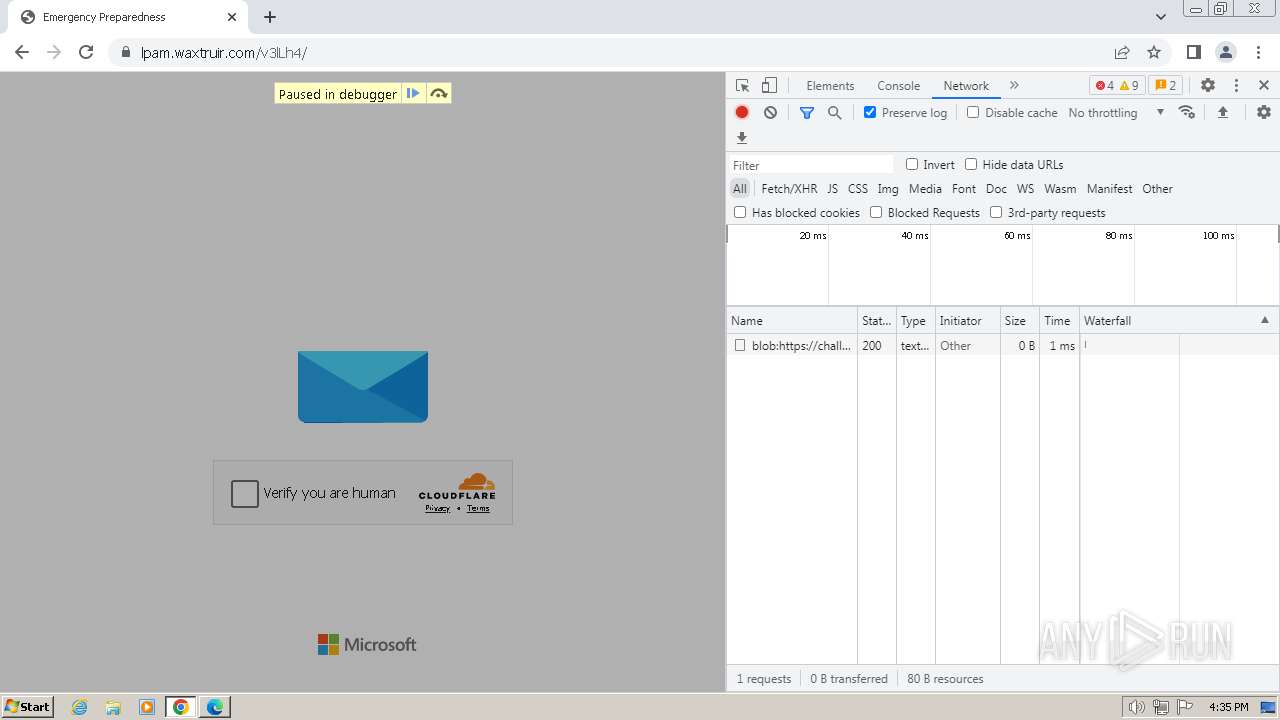Enable Blocked Requests checkbox

click(x=876, y=213)
